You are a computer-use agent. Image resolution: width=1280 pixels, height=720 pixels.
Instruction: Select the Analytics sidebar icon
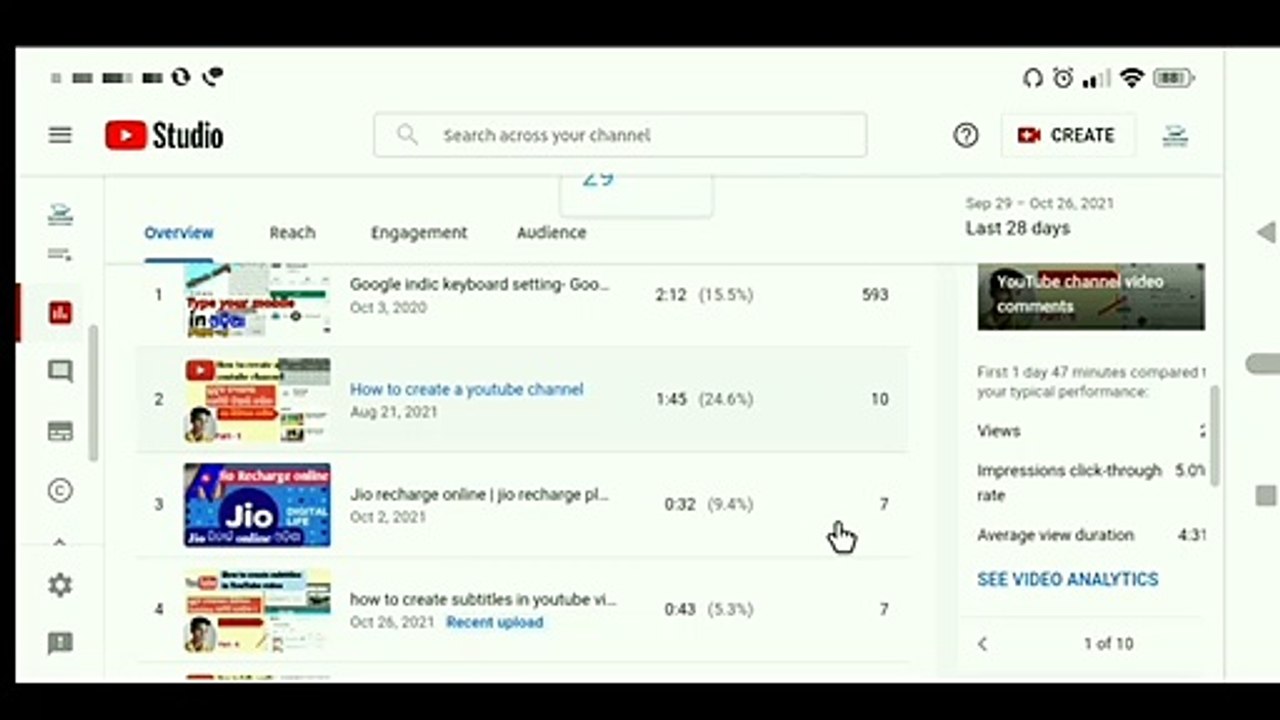60,313
